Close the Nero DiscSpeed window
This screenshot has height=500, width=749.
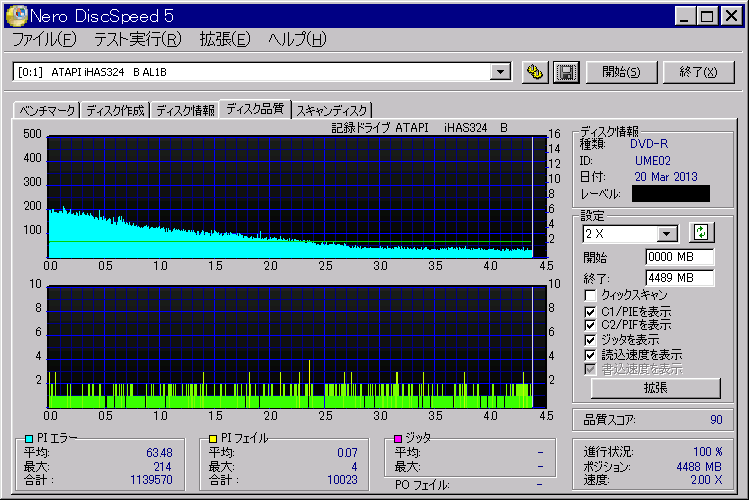point(731,16)
